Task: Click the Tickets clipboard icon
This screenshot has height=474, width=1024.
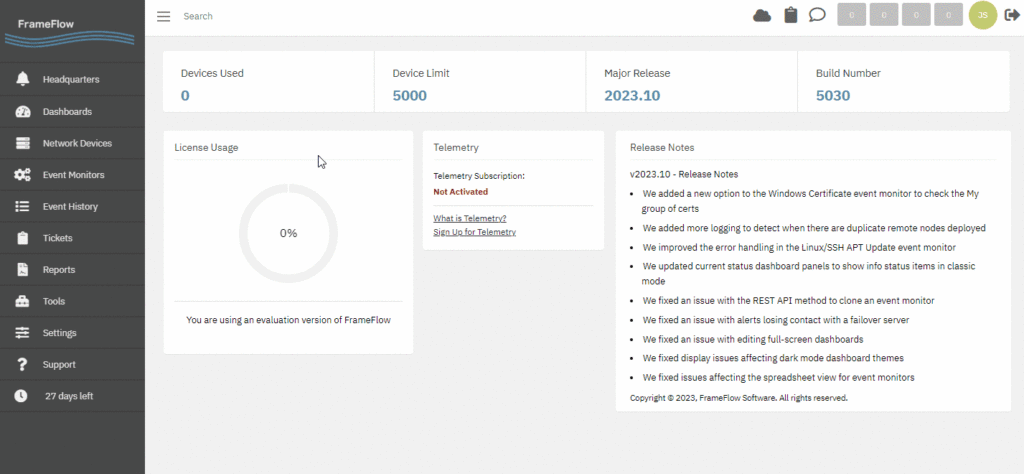Action: [x=23, y=238]
